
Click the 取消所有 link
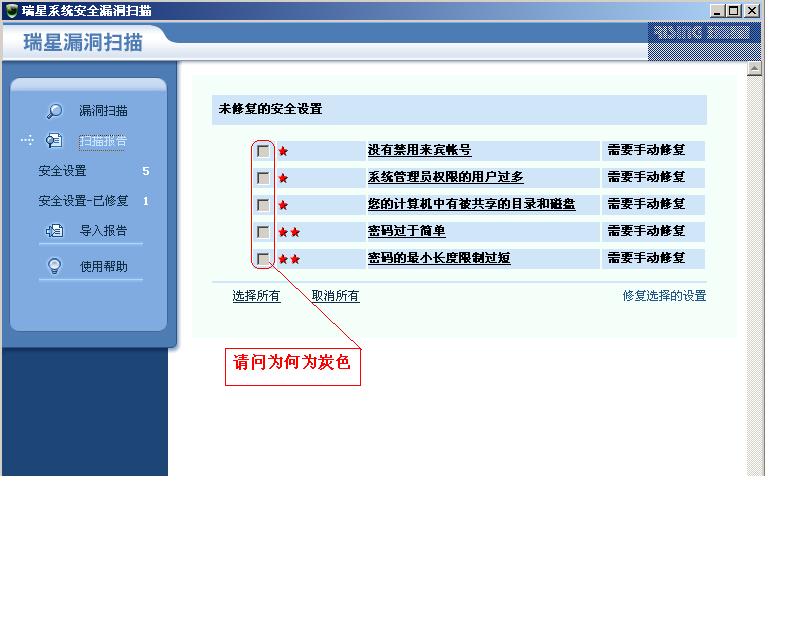pos(335,296)
